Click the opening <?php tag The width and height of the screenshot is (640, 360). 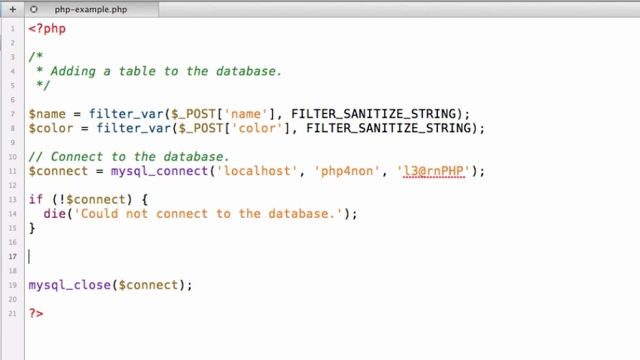point(47,29)
